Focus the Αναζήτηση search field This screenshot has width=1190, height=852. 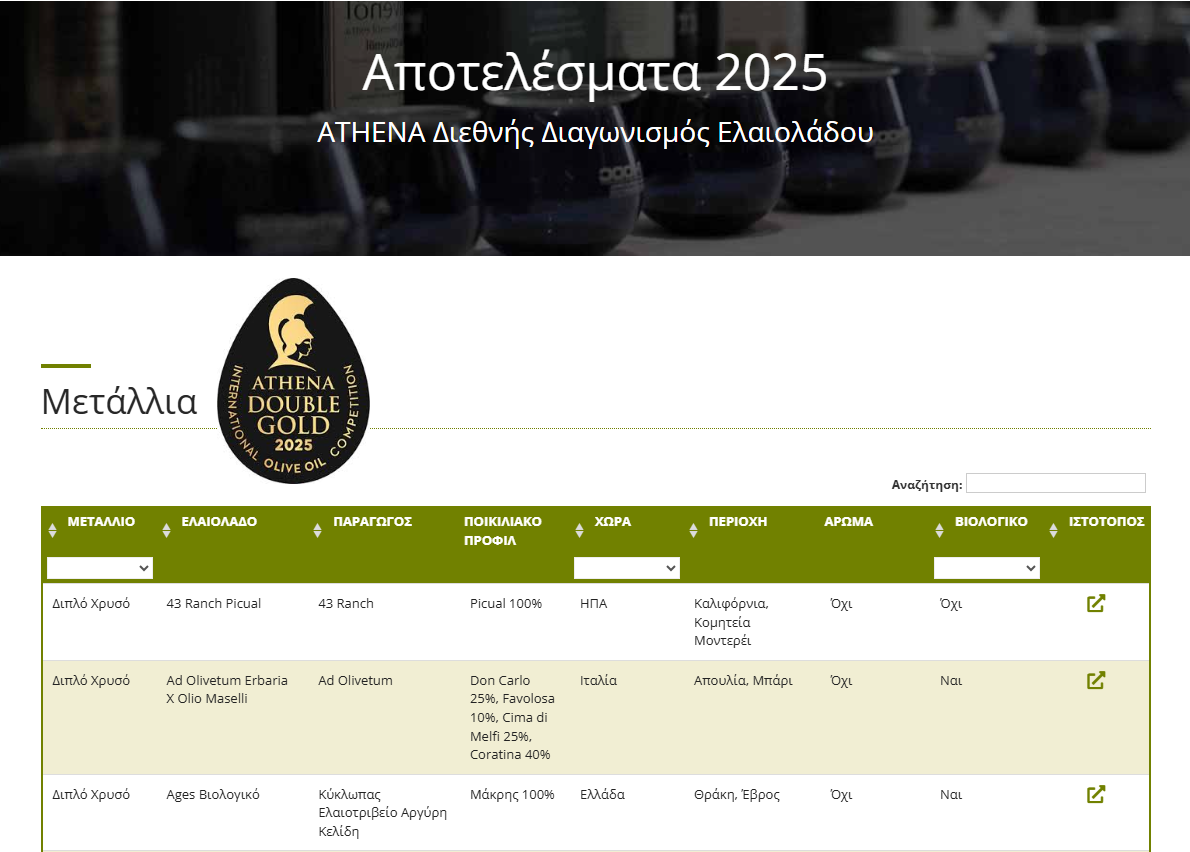coord(1055,483)
